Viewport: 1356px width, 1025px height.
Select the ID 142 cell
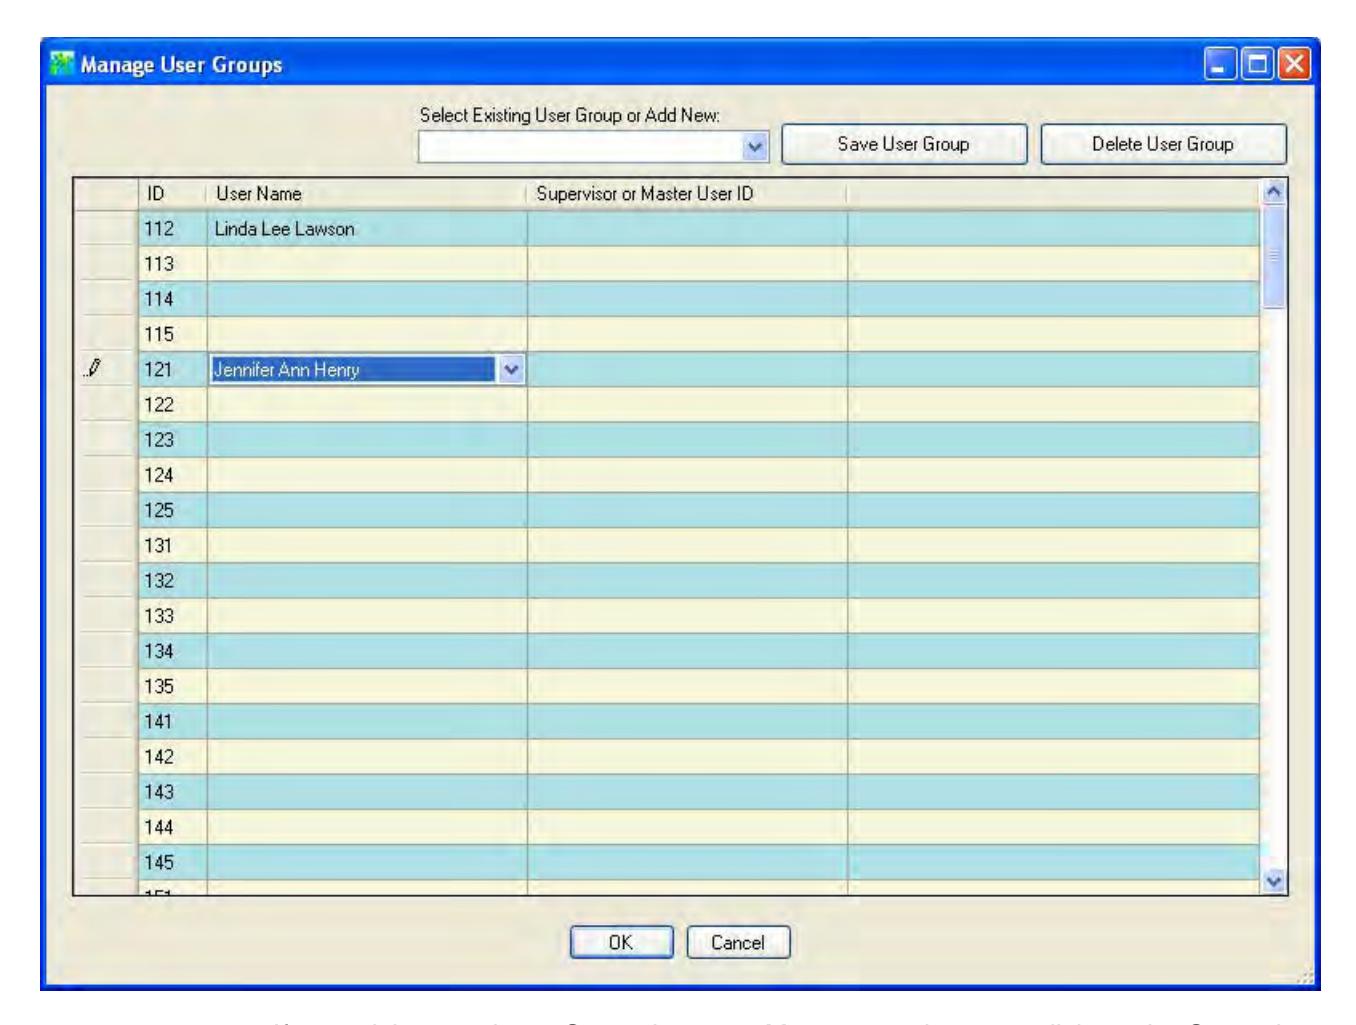[173, 757]
